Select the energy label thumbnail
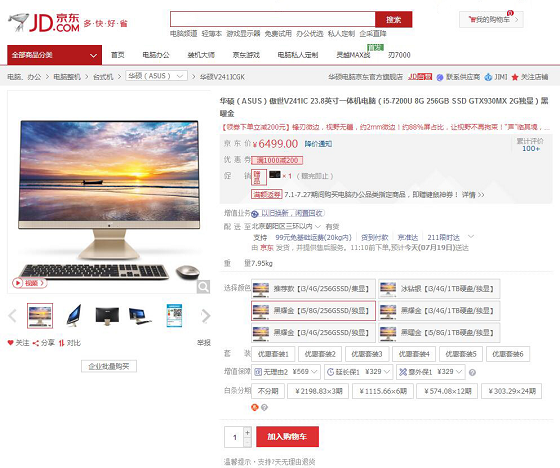 174,316
